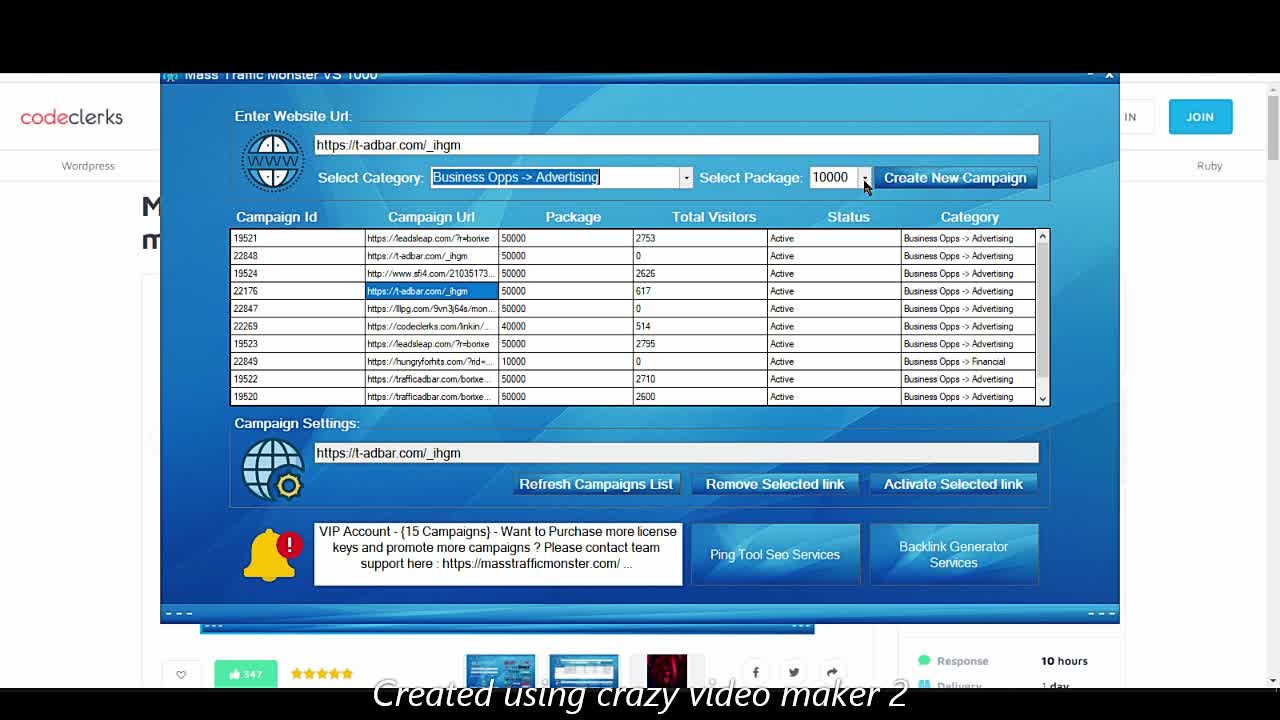1280x720 pixels.
Task: Select campaign row 19523
Action: [x=633, y=344]
